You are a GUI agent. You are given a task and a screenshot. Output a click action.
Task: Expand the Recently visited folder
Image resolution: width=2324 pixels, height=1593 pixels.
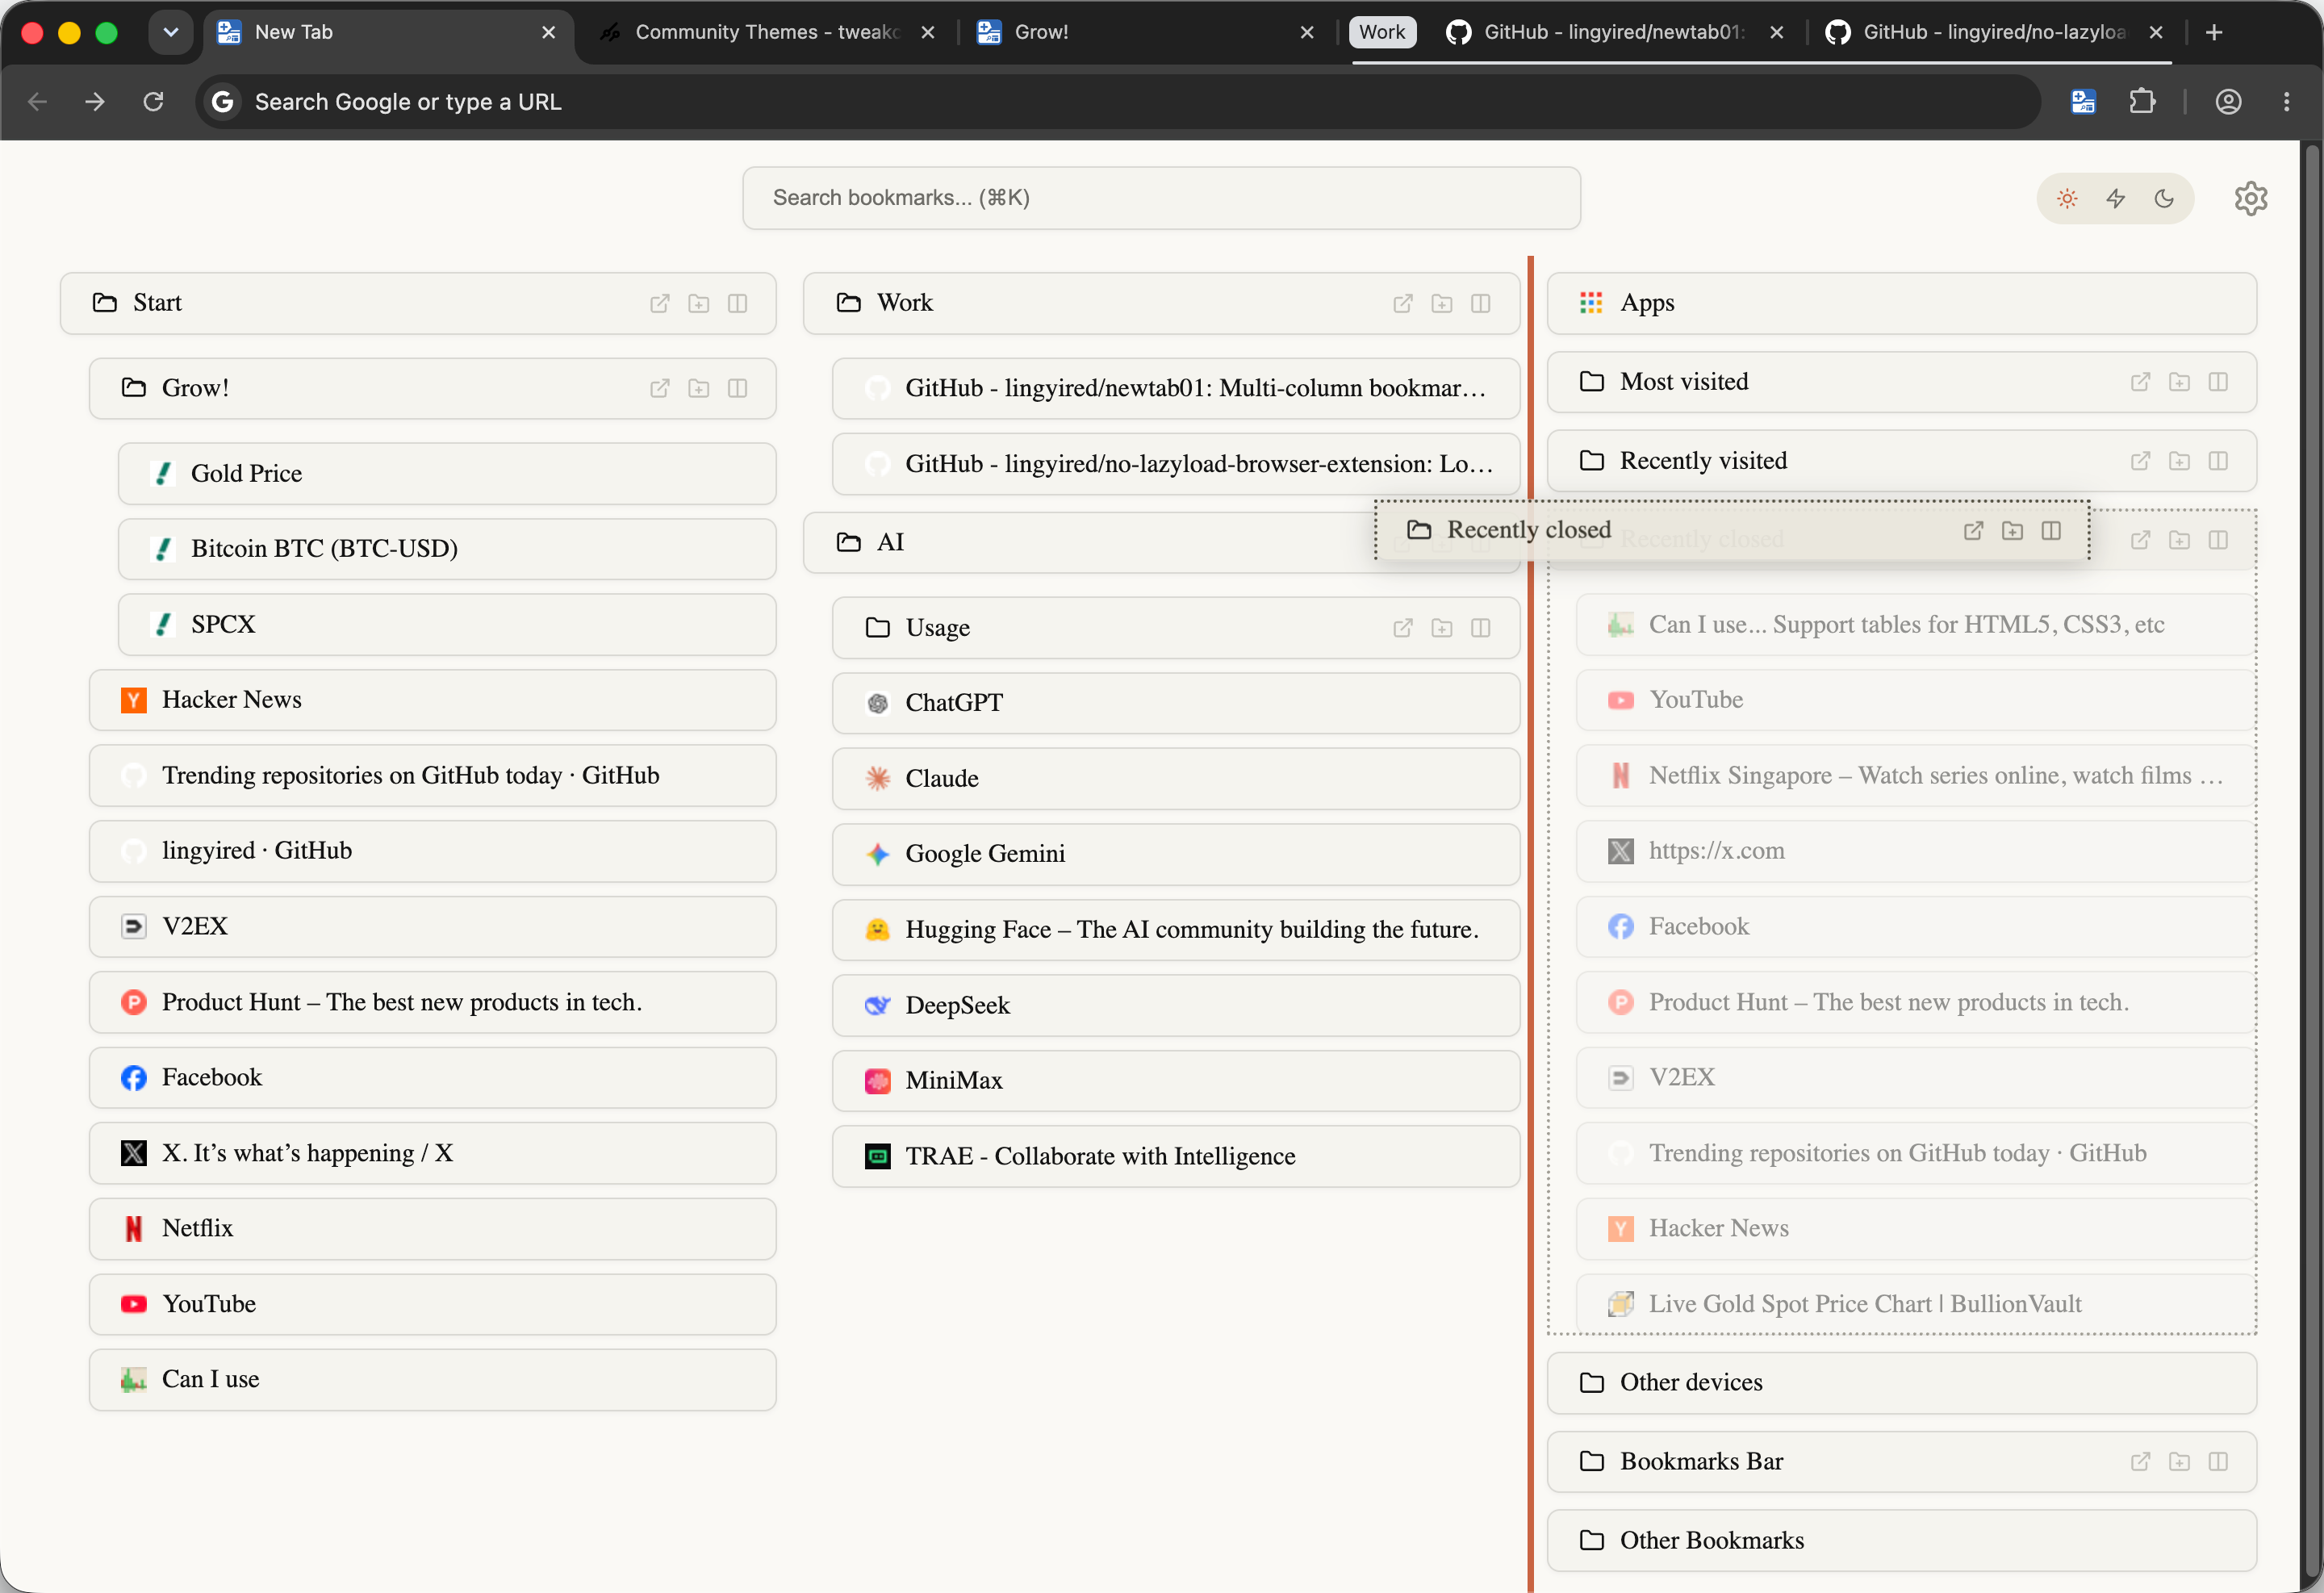1901,461
